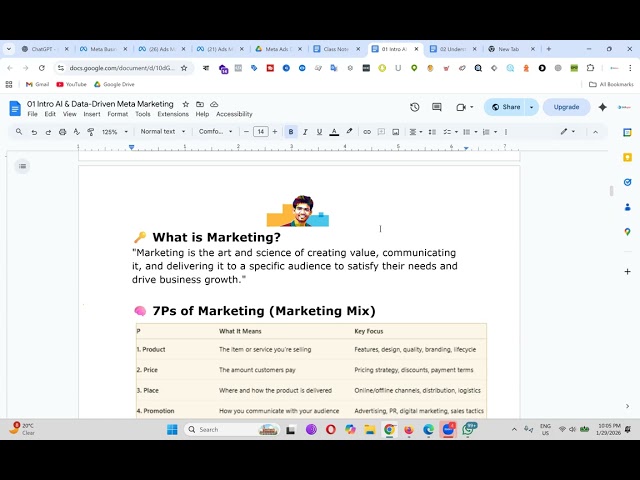The height and width of the screenshot is (480, 640).
Task: Open the Format menu
Action: pyautogui.click(x=118, y=114)
